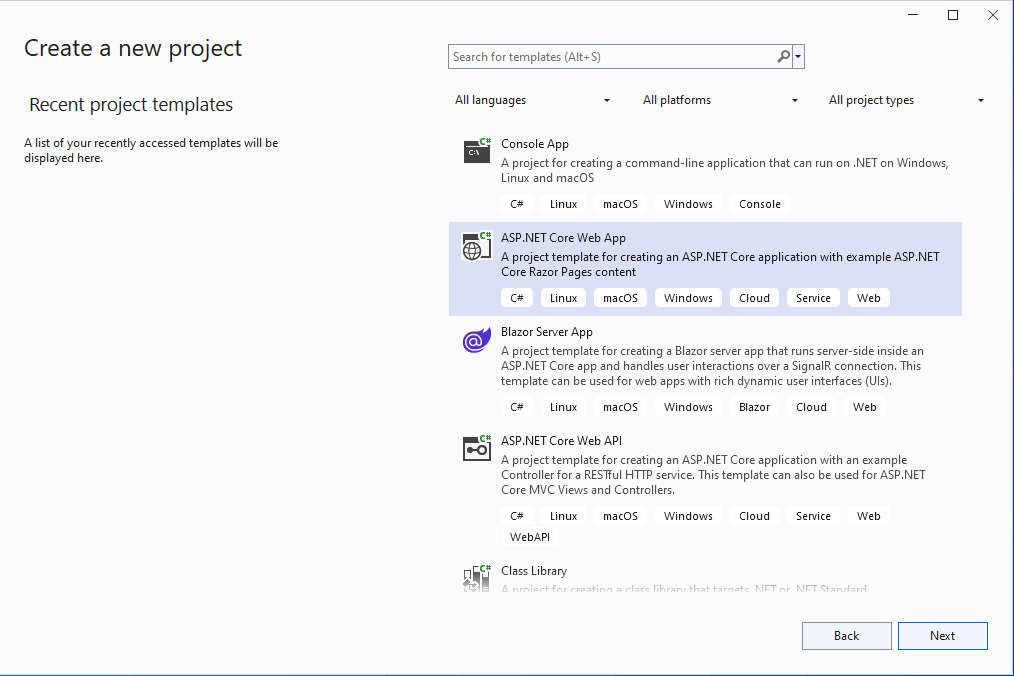Click the WebAPI tag under ASP.NET Core Web API
This screenshot has height=676, width=1014.
click(530, 537)
